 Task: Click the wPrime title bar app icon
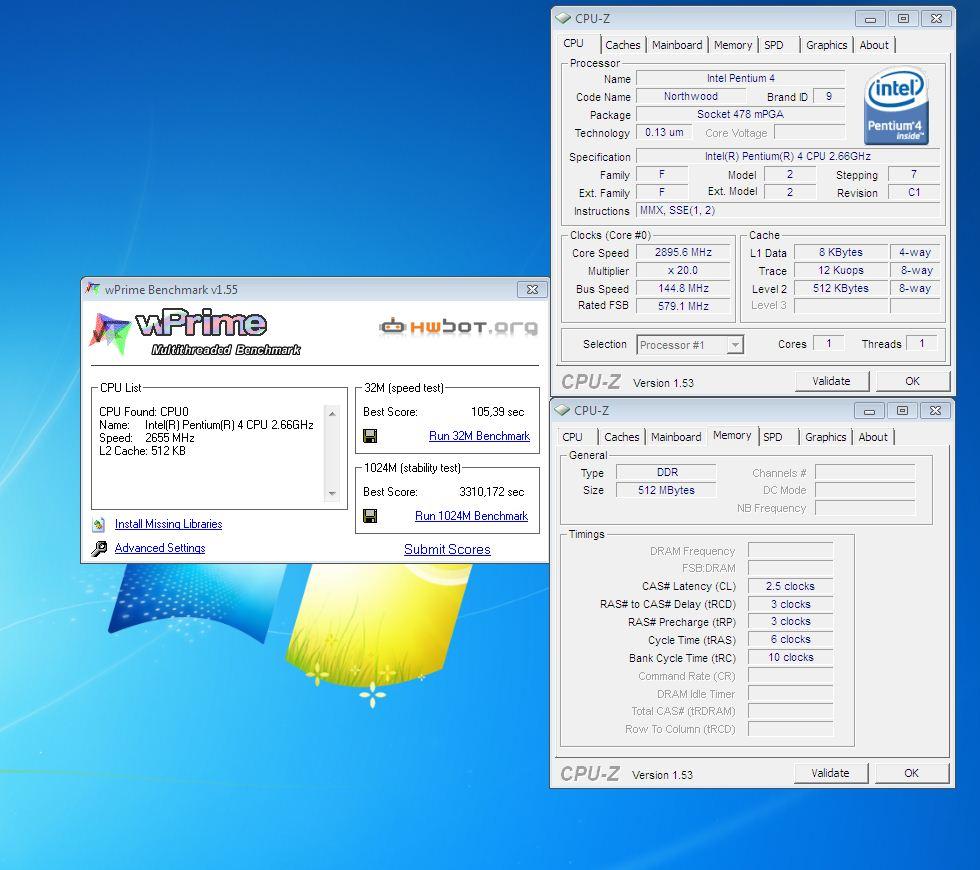click(92, 289)
